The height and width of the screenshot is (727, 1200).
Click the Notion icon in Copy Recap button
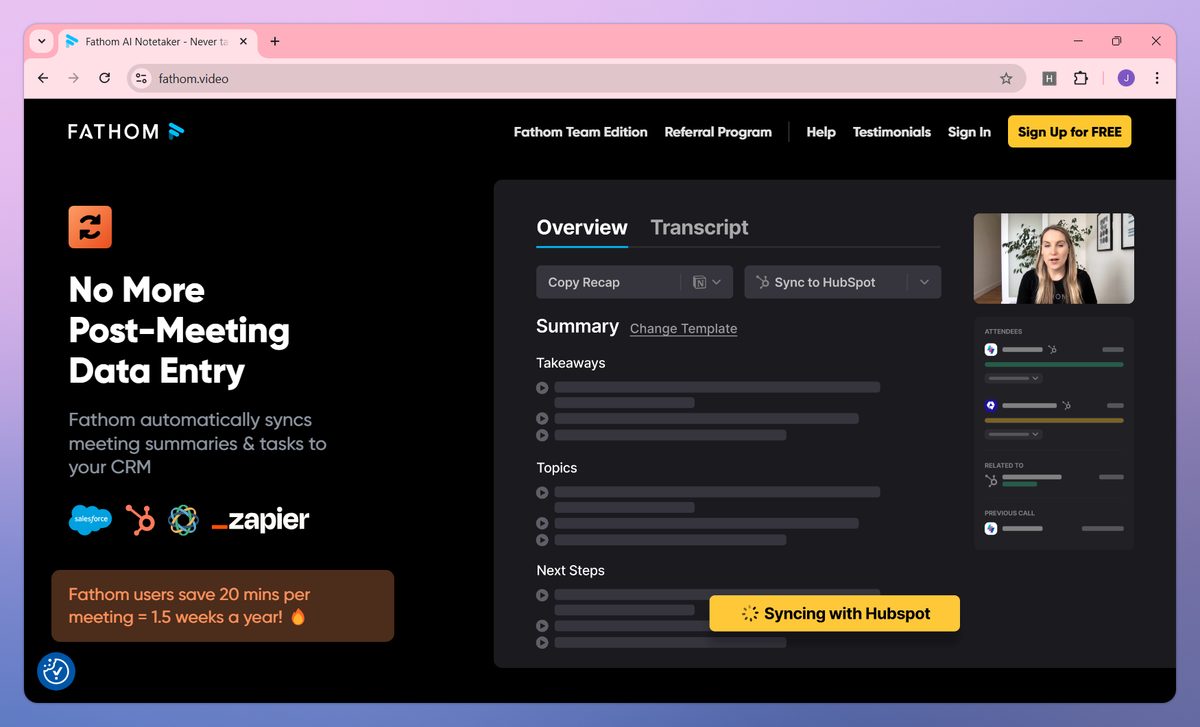700,283
